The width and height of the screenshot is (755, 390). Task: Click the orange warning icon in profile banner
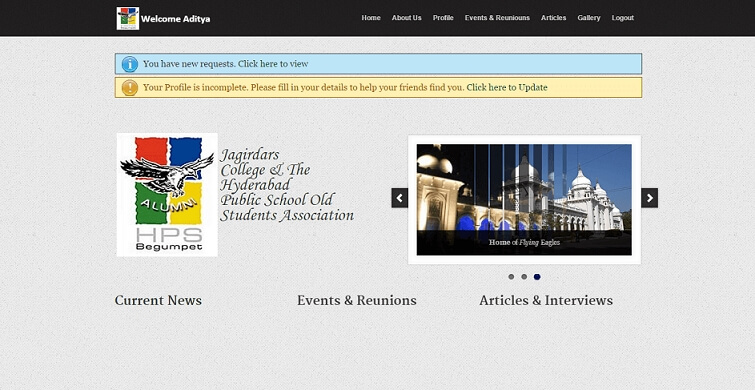coord(130,88)
